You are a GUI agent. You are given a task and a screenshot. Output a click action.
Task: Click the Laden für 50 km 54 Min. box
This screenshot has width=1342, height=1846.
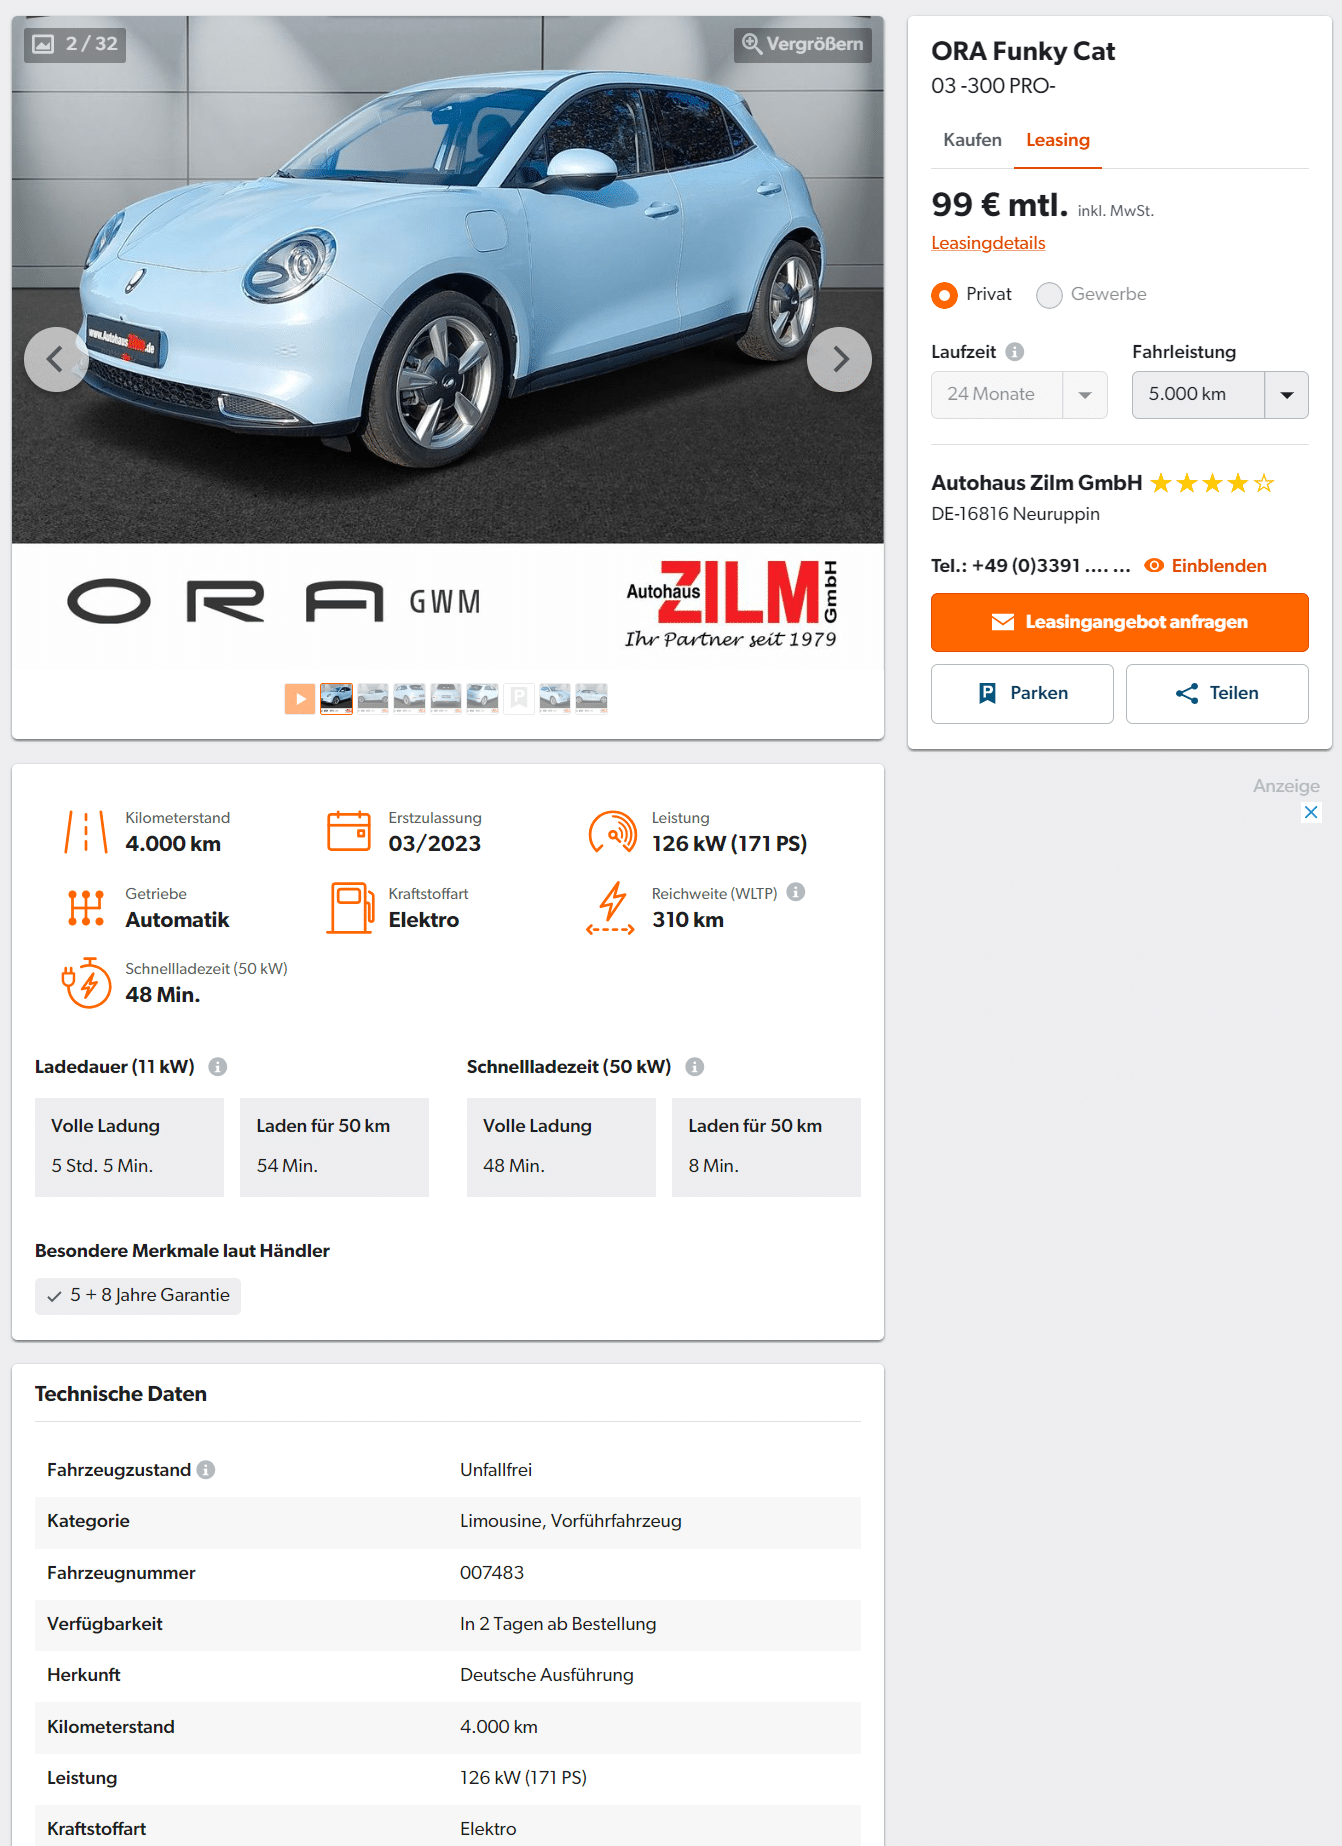tap(334, 1147)
